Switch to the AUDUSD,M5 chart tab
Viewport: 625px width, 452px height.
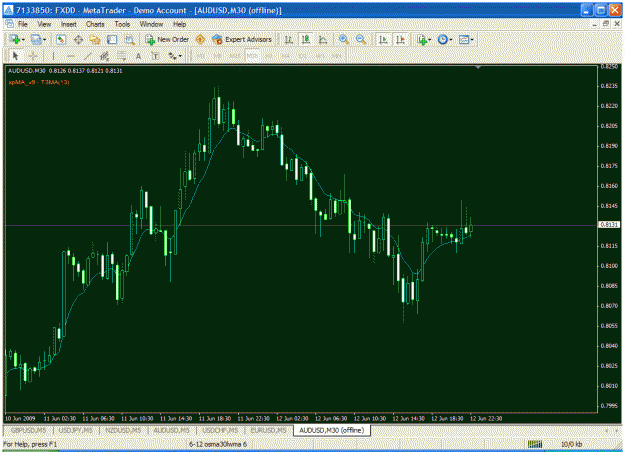[x=171, y=430]
